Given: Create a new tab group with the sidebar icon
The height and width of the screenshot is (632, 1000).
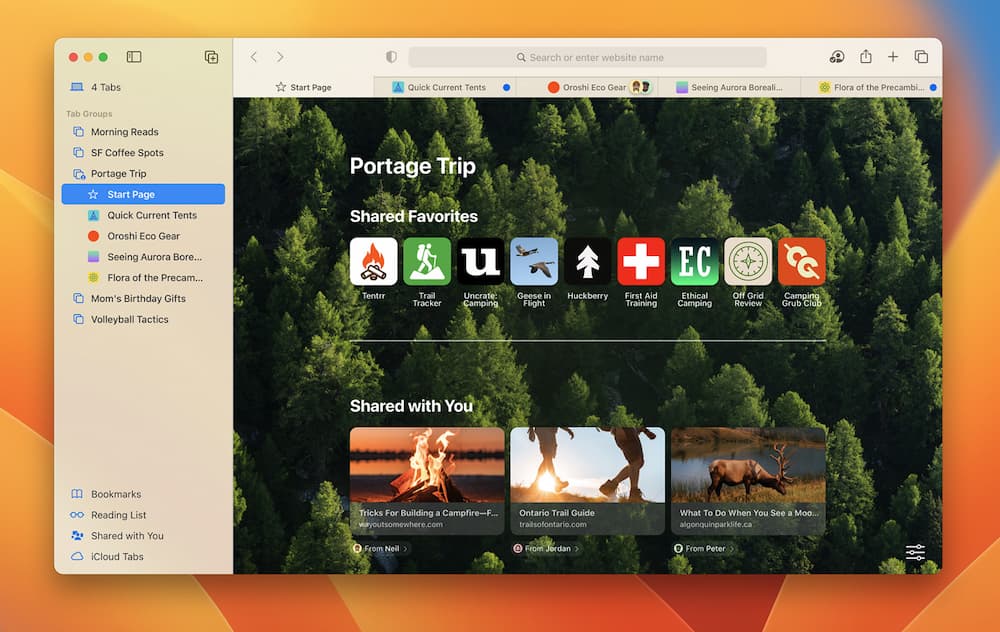Looking at the screenshot, I should point(211,57).
